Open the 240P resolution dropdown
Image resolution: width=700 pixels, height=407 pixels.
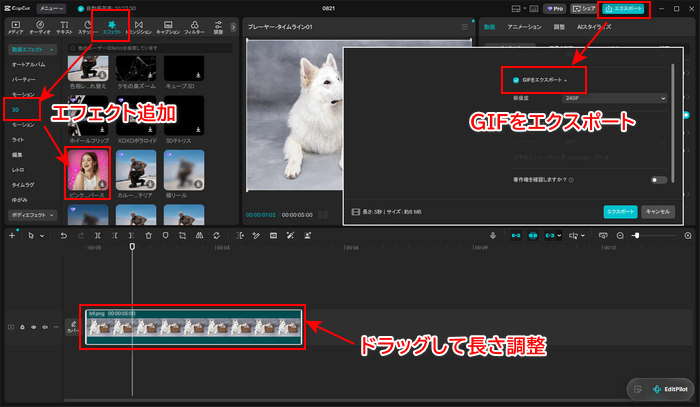[614, 98]
